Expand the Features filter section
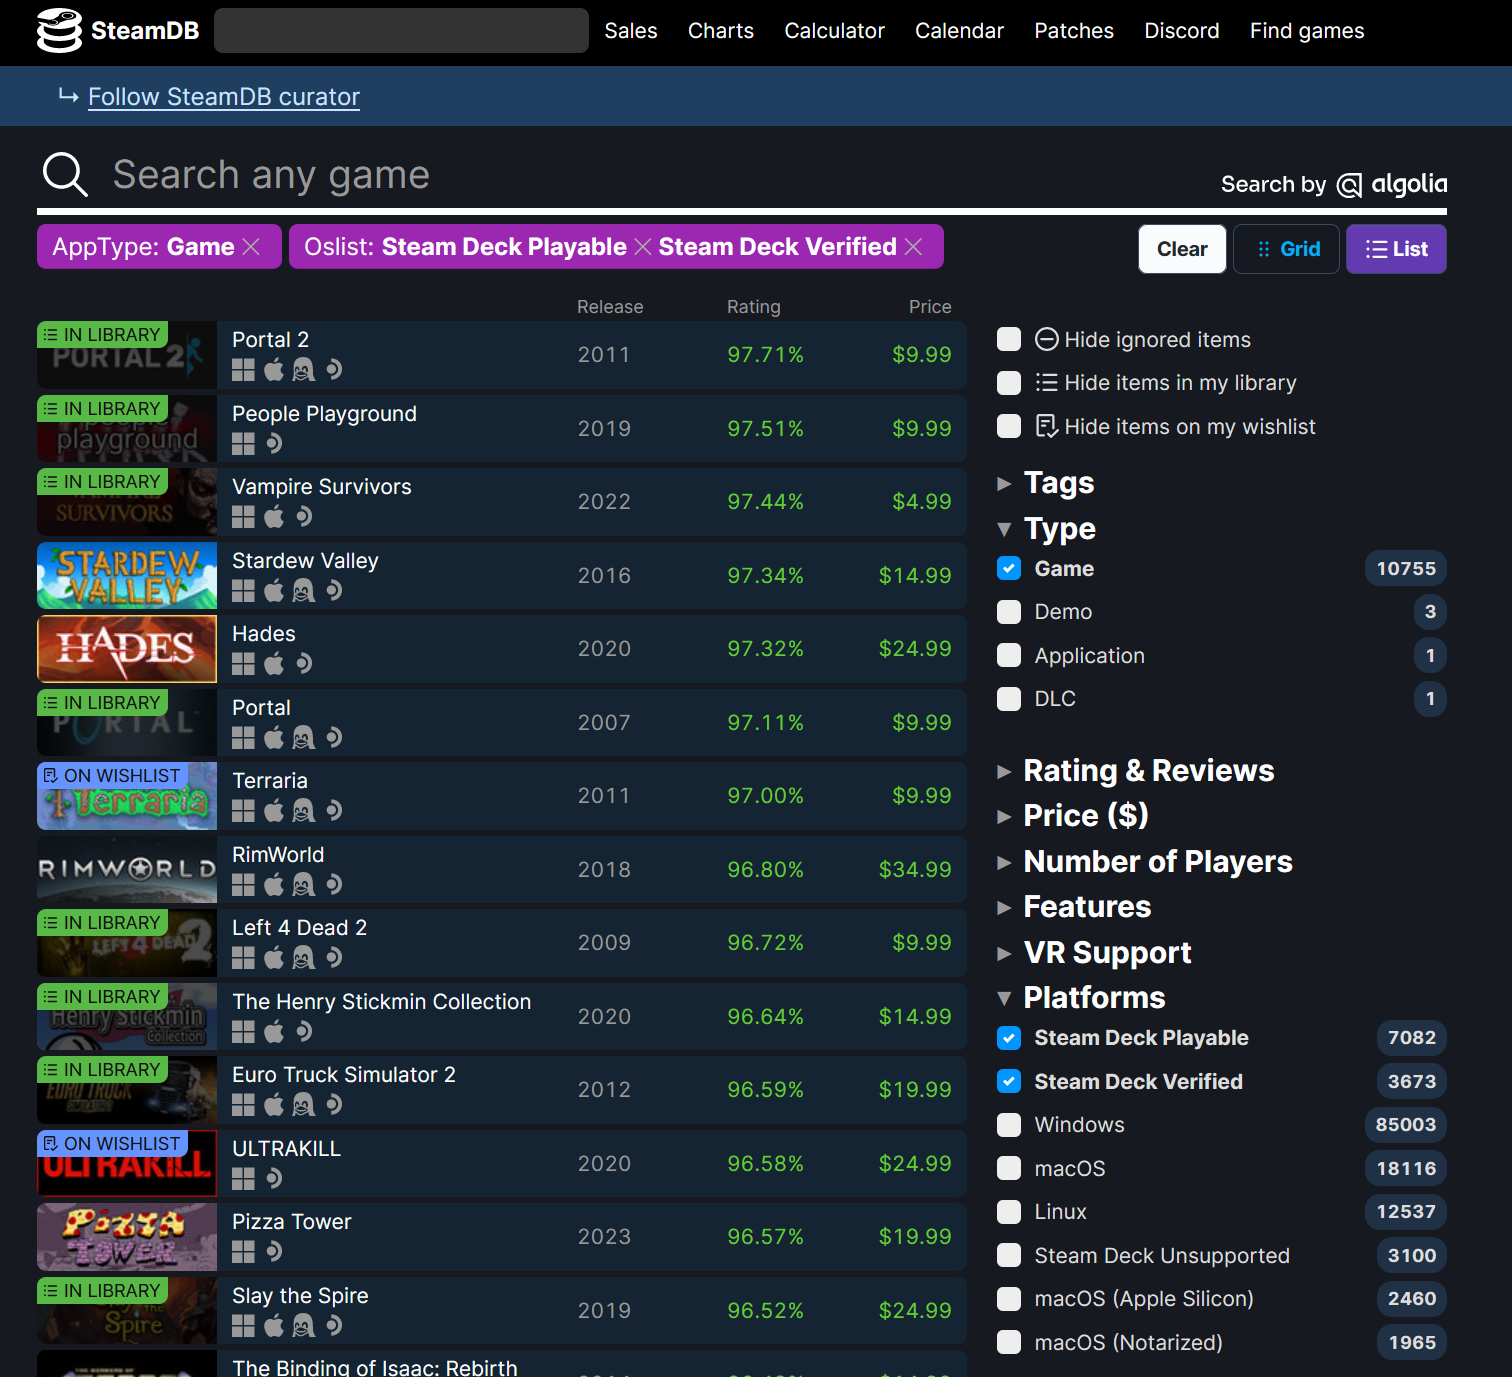The height and width of the screenshot is (1377, 1512). click(x=1074, y=907)
